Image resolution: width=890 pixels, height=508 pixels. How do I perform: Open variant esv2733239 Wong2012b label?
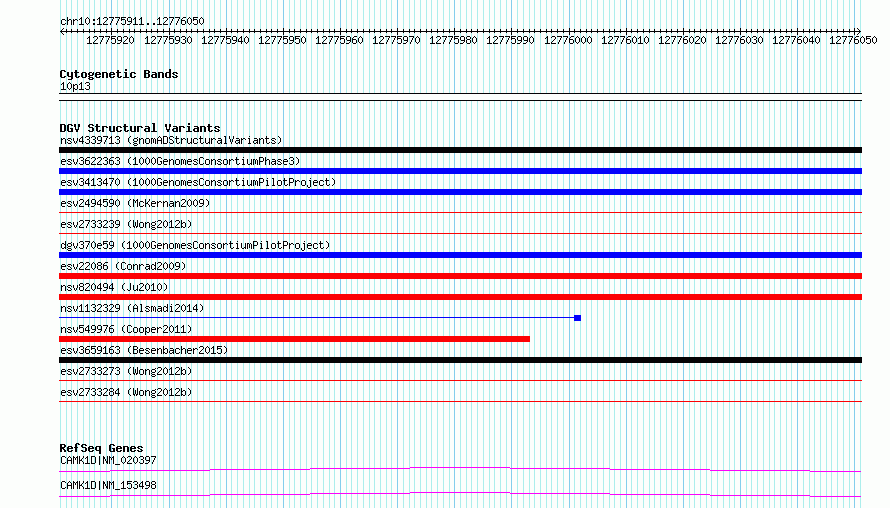pyautogui.click(x=126, y=224)
